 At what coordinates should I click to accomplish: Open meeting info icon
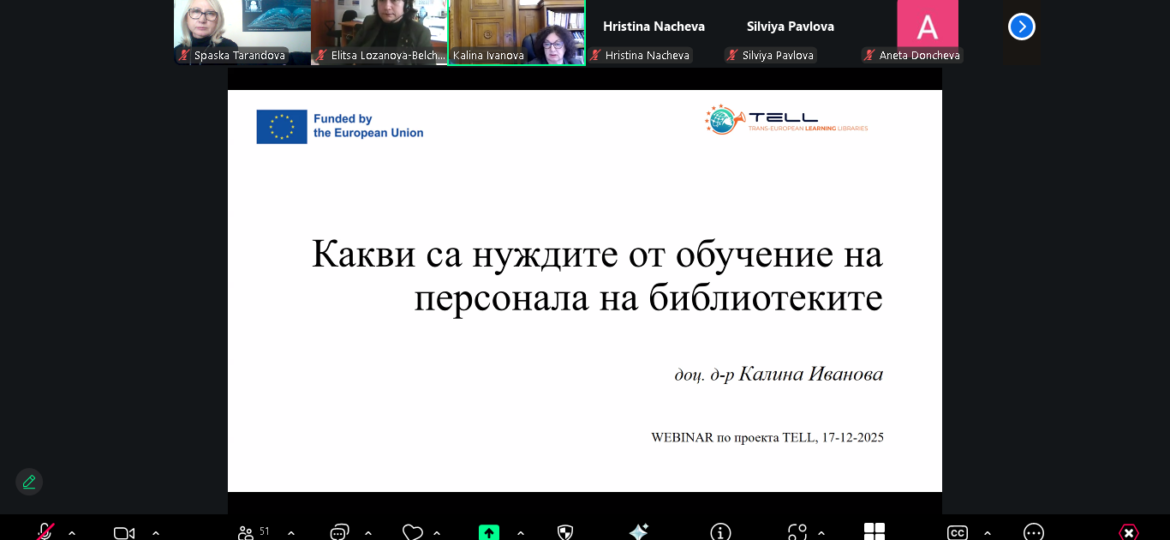(x=720, y=532)
